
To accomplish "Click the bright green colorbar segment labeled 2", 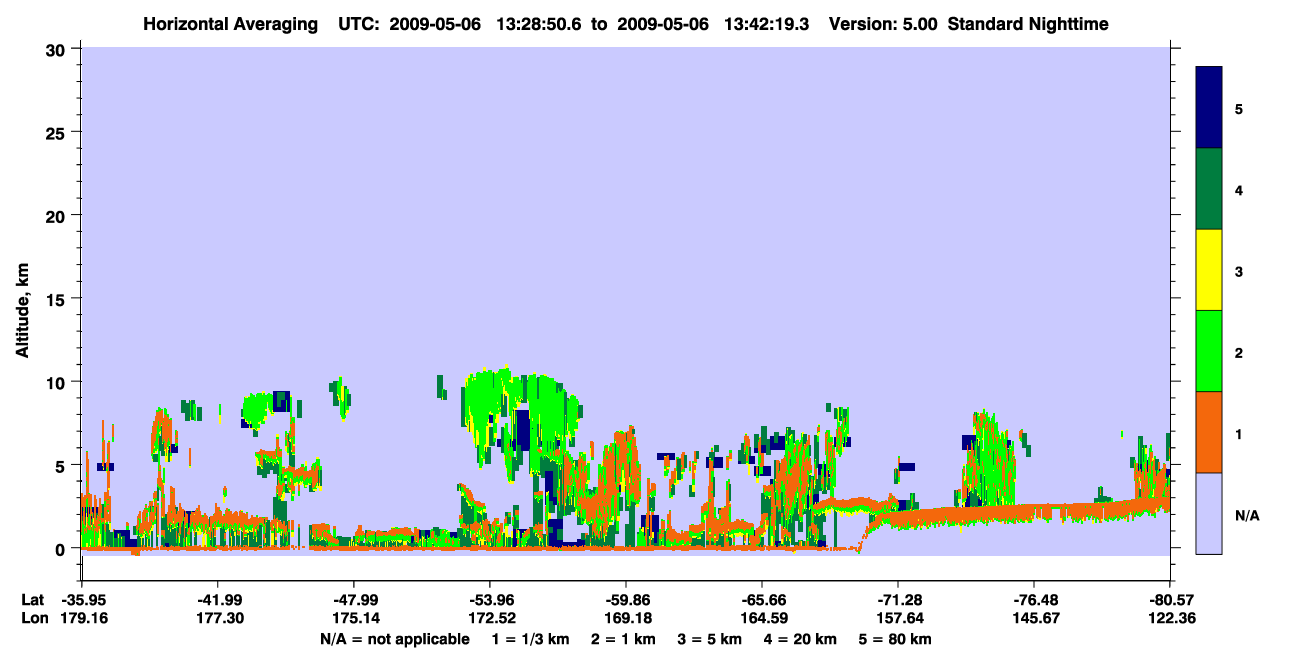I will click(1209, 351).
